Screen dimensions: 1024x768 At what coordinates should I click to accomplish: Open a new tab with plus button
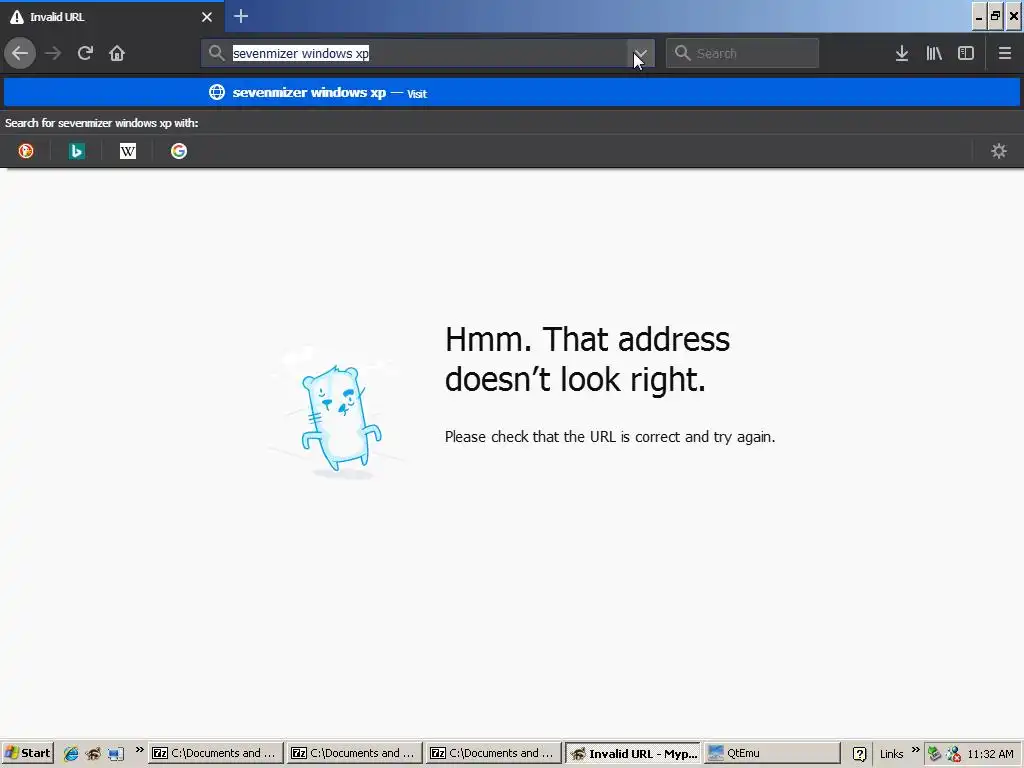coord(241,16)
